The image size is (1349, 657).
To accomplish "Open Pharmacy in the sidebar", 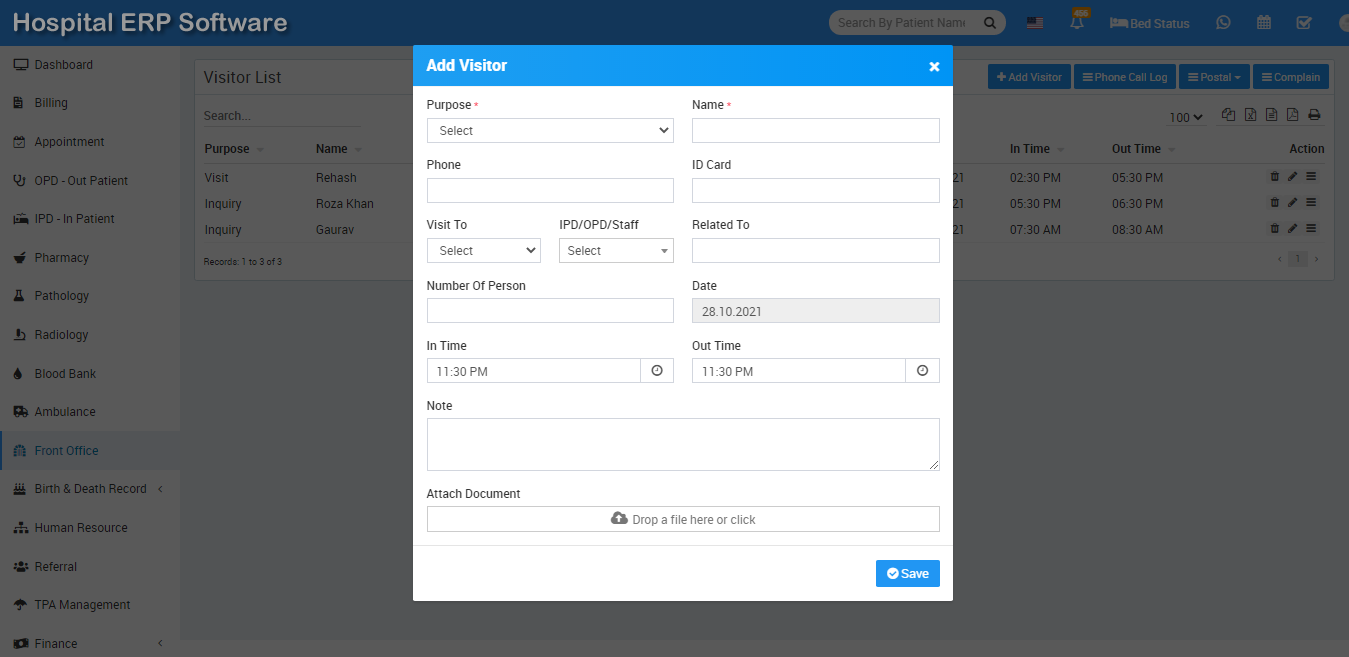I will (62, 258).
